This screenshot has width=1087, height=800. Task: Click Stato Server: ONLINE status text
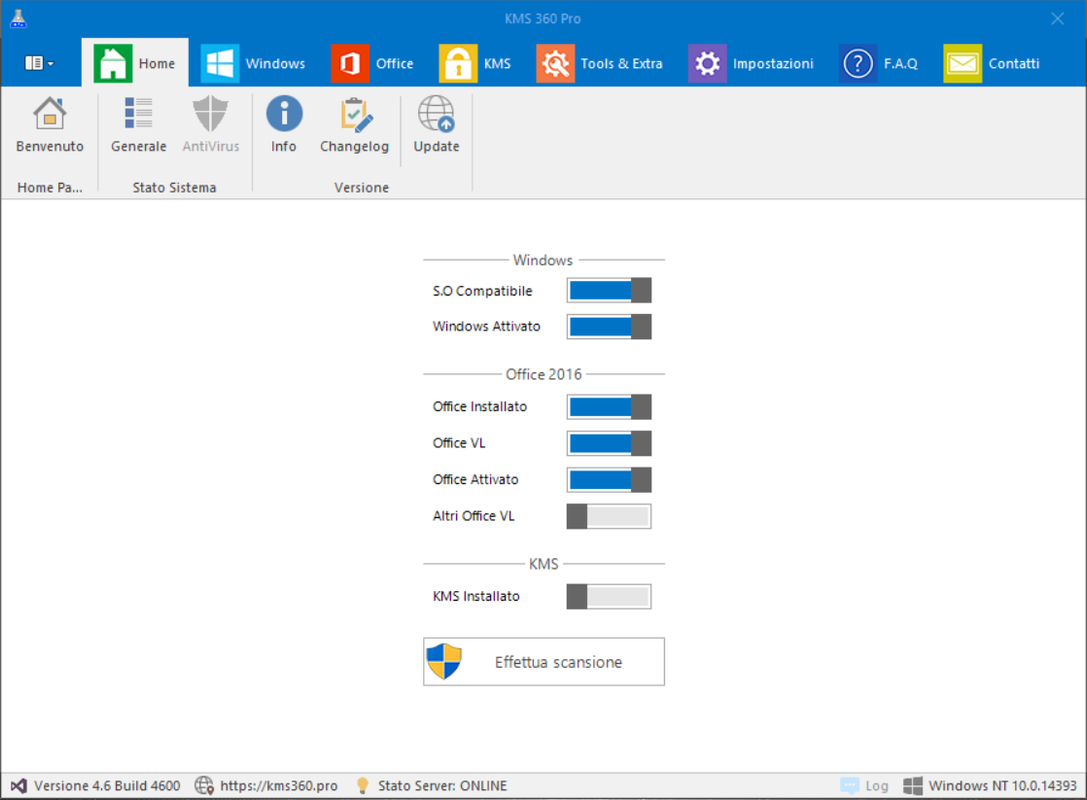442,785
